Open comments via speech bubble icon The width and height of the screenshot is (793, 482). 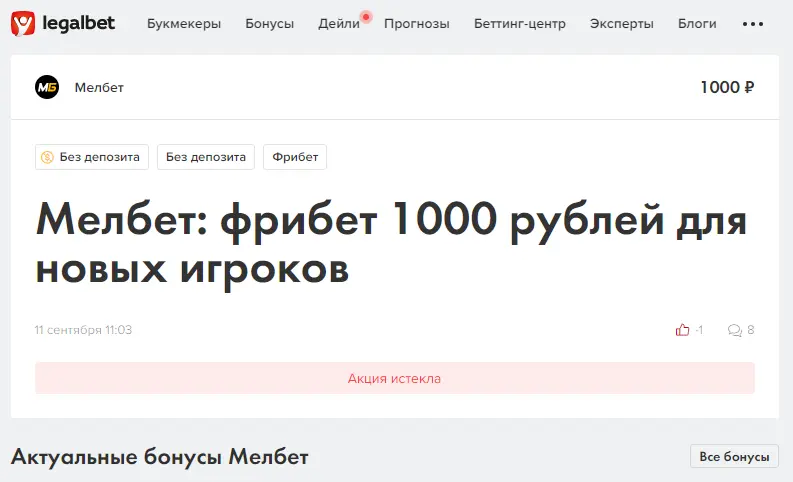734,330
